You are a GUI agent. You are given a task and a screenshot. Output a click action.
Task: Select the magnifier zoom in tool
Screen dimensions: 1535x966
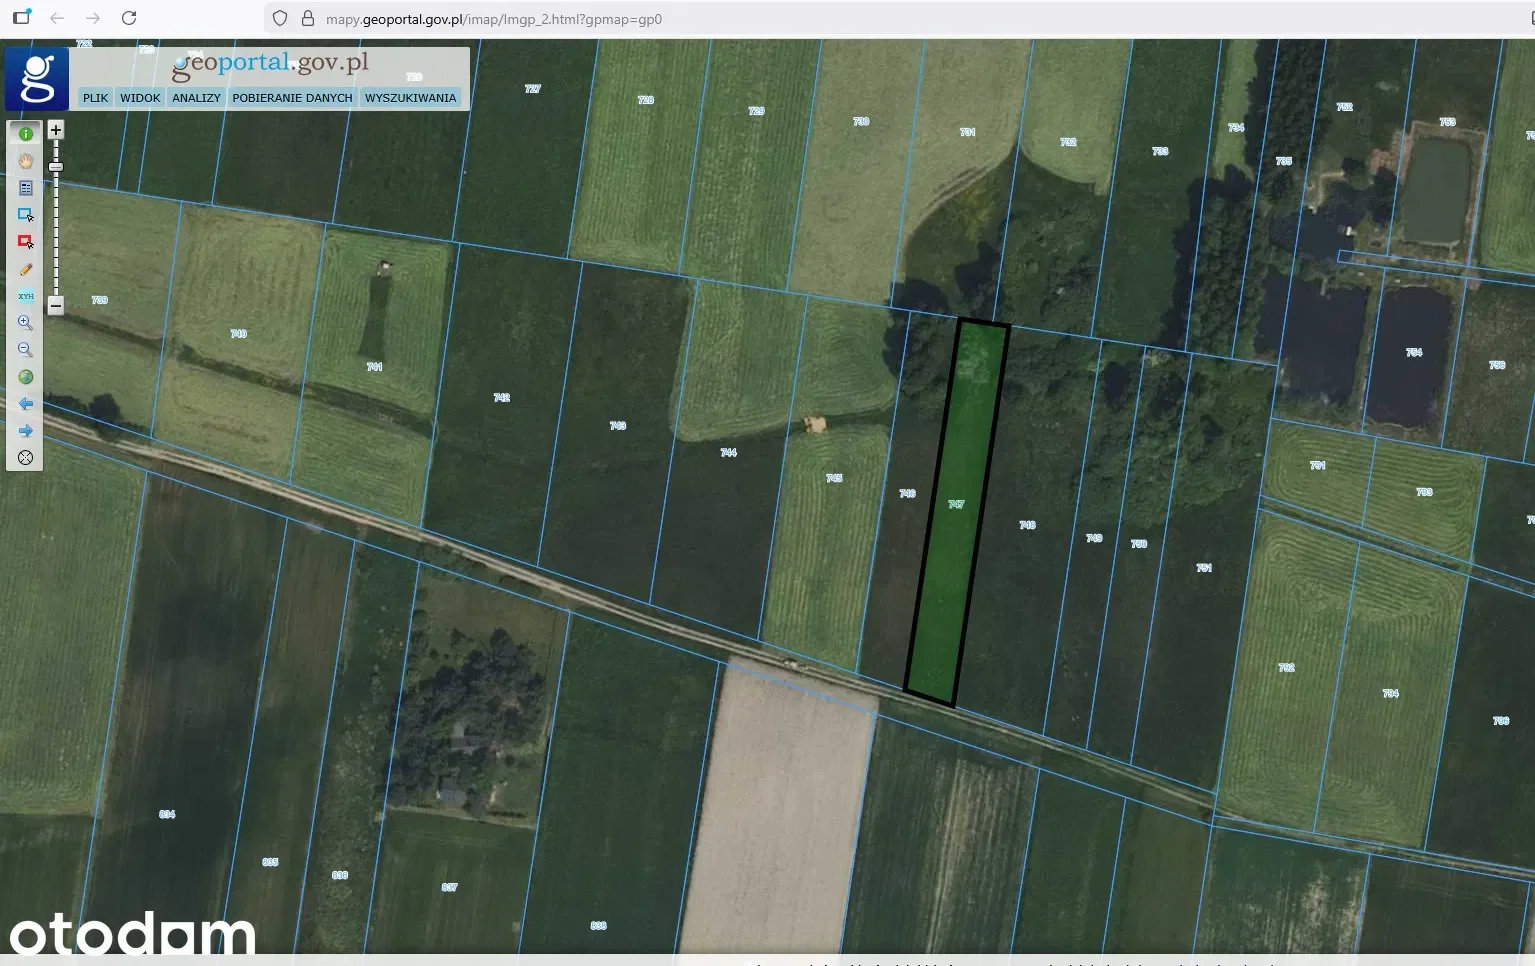coord(26,323)
